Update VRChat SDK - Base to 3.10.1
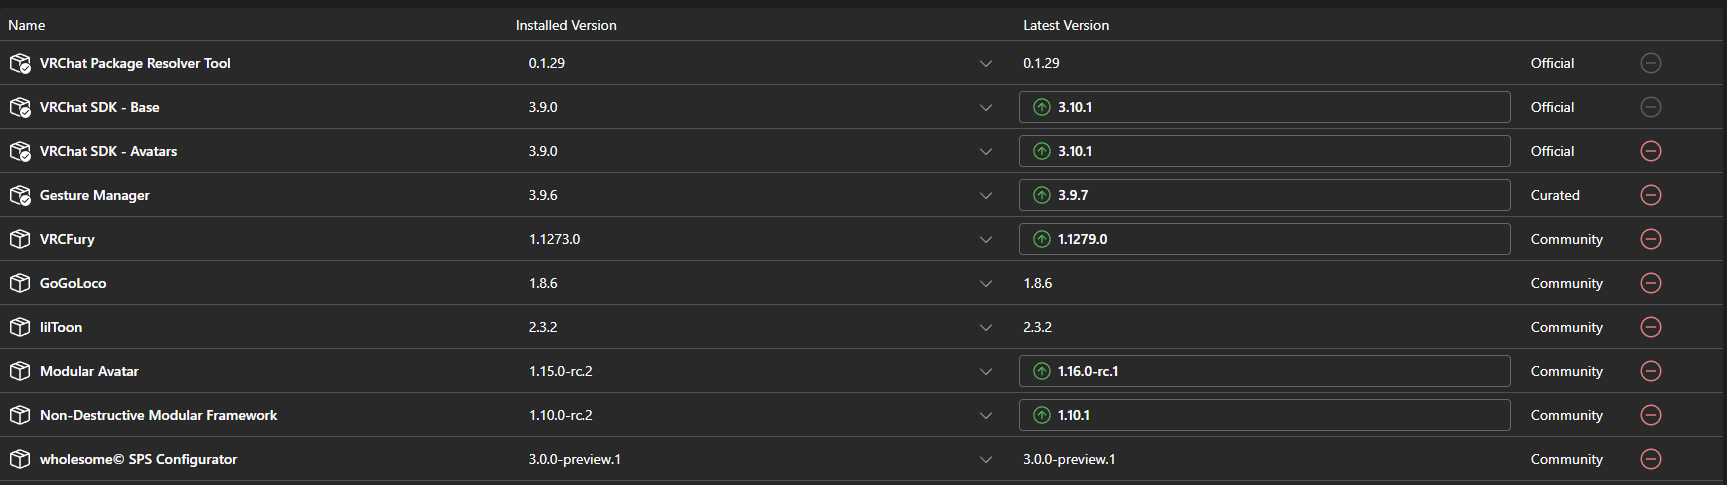The width and height of the screenshot is (1727, 485). tap(1264, 107)
